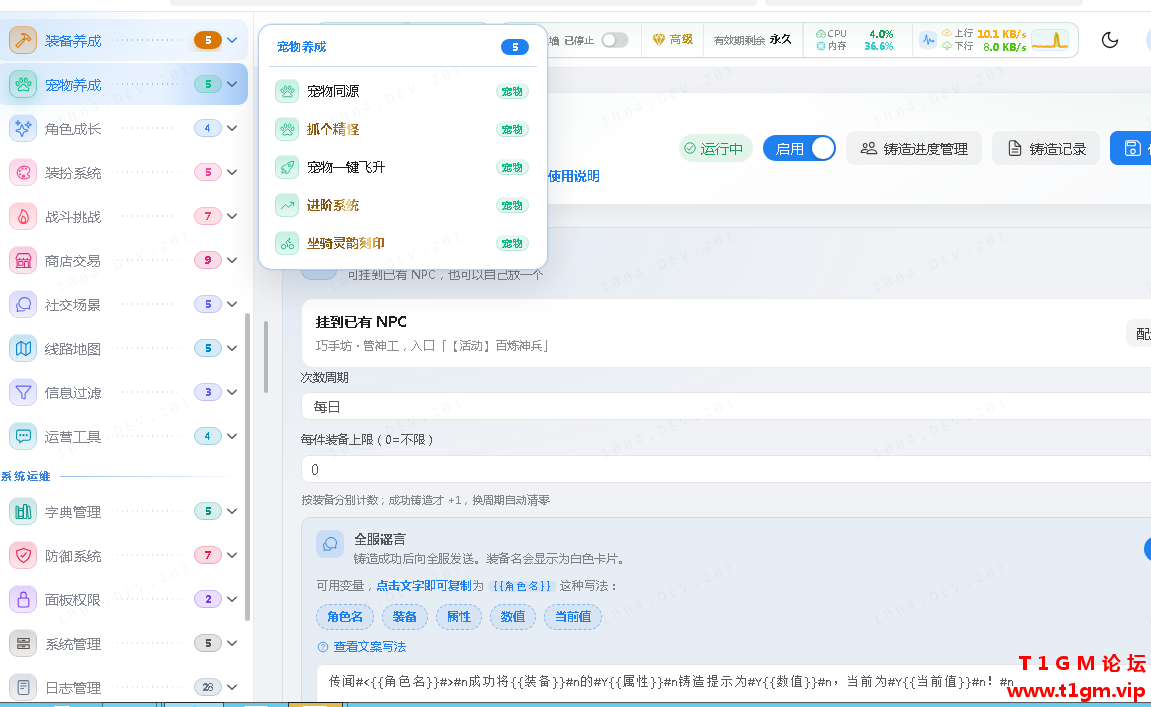Click the 运行中 status badge
1151x707 pixels.
pyautogui.click(x=716, y=148)
